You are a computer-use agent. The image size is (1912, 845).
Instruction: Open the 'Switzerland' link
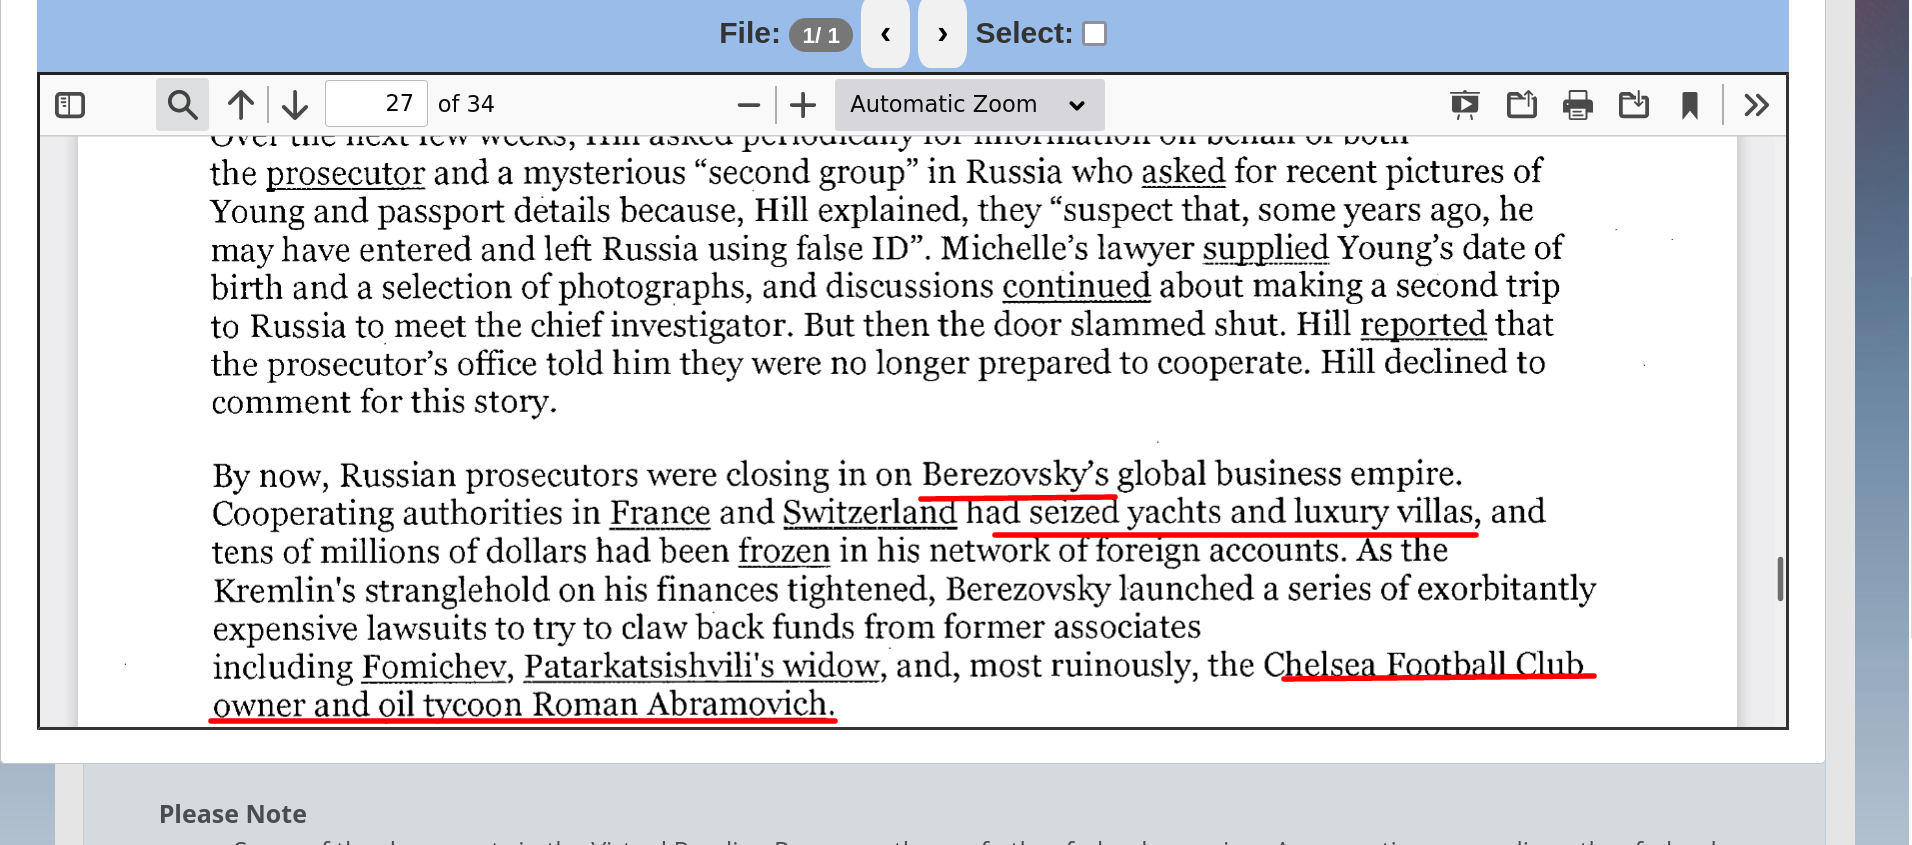[869, 512]
